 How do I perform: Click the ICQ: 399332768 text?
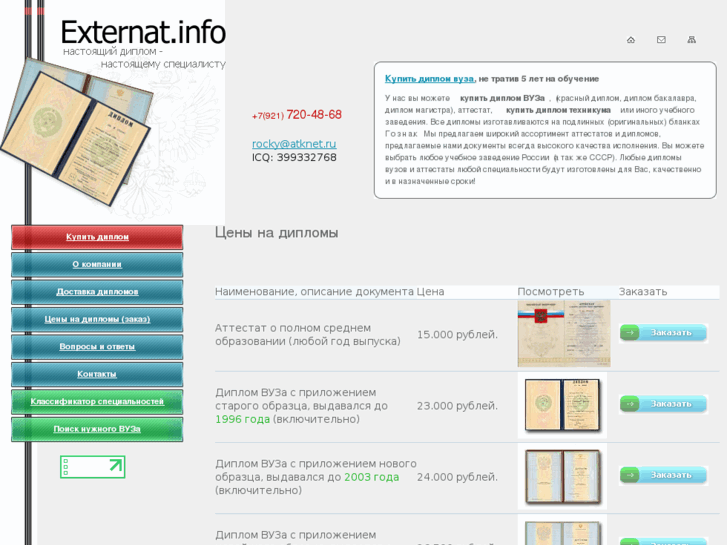pos(294,158)
